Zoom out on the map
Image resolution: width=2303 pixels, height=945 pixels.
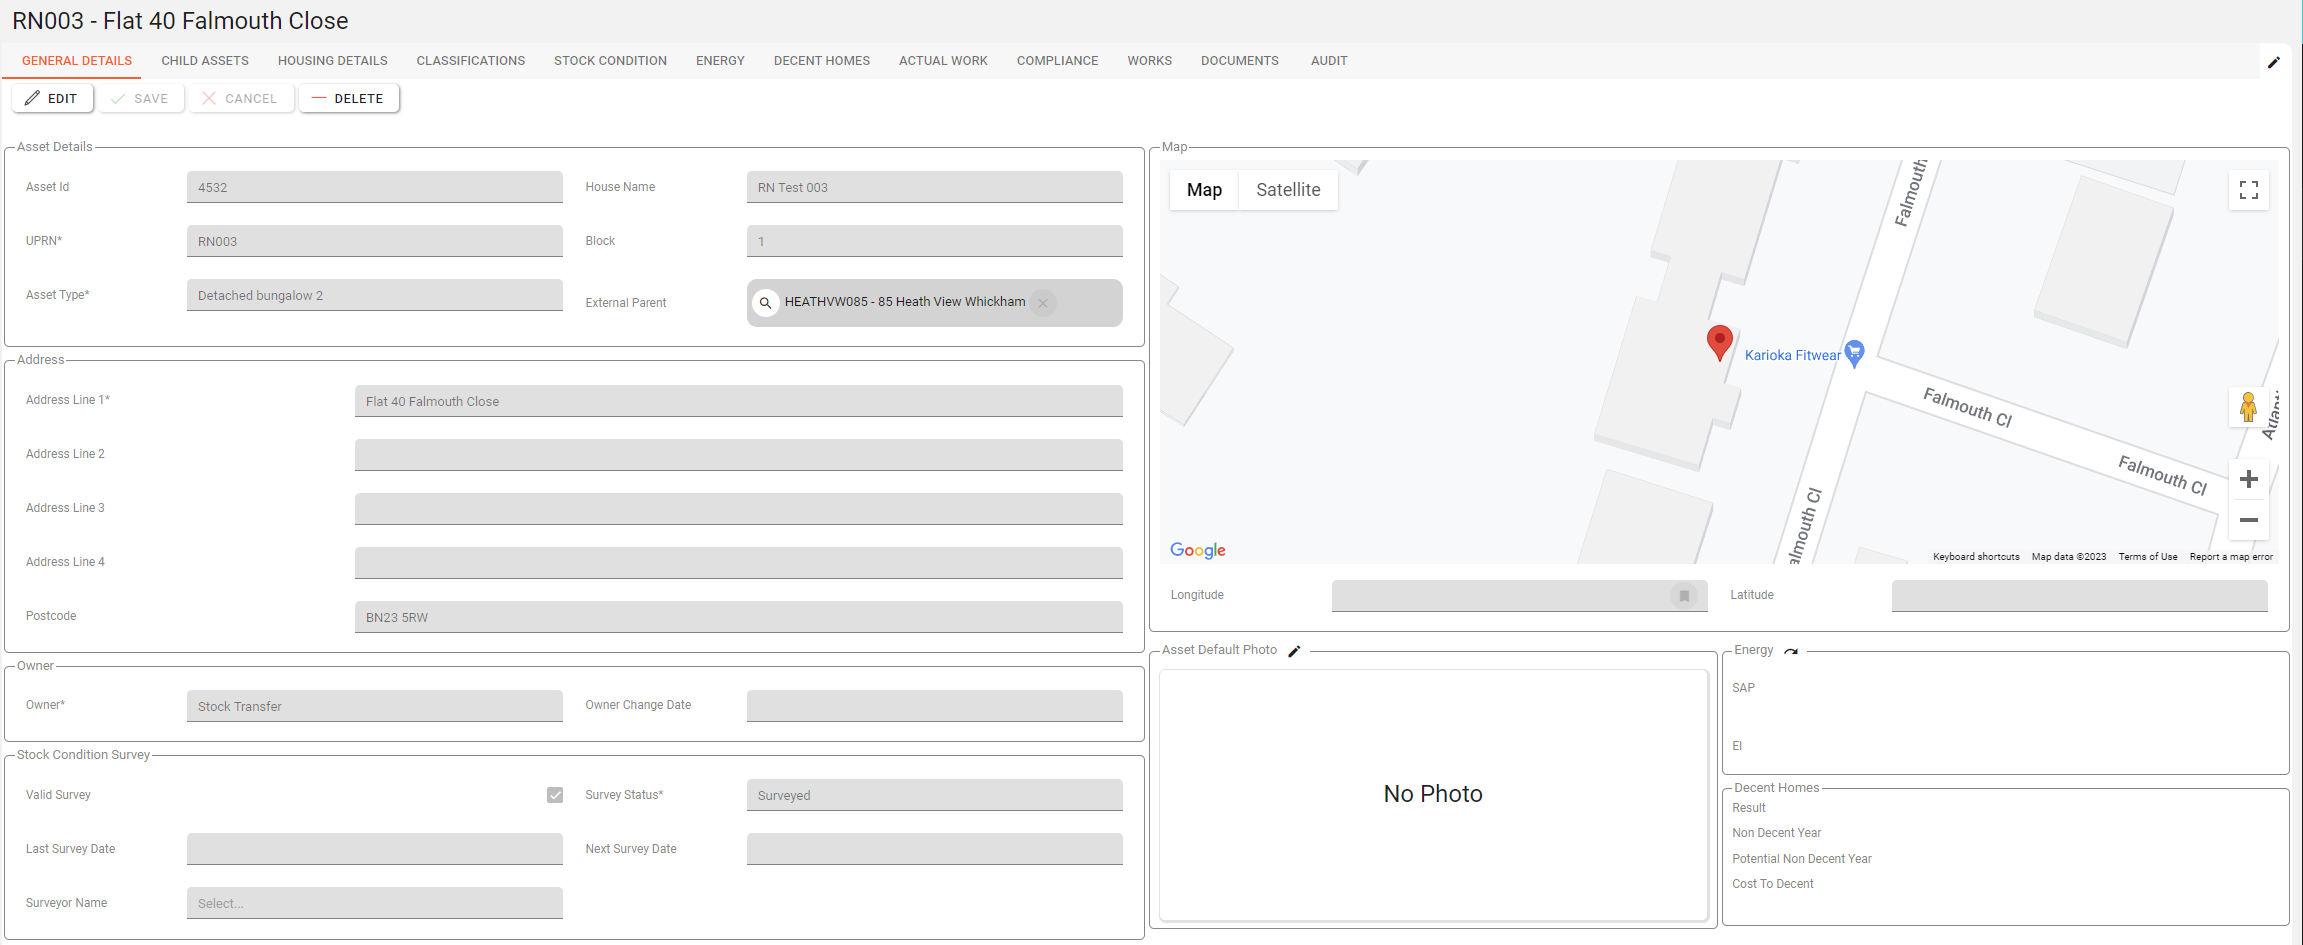tap(2248, 520)
